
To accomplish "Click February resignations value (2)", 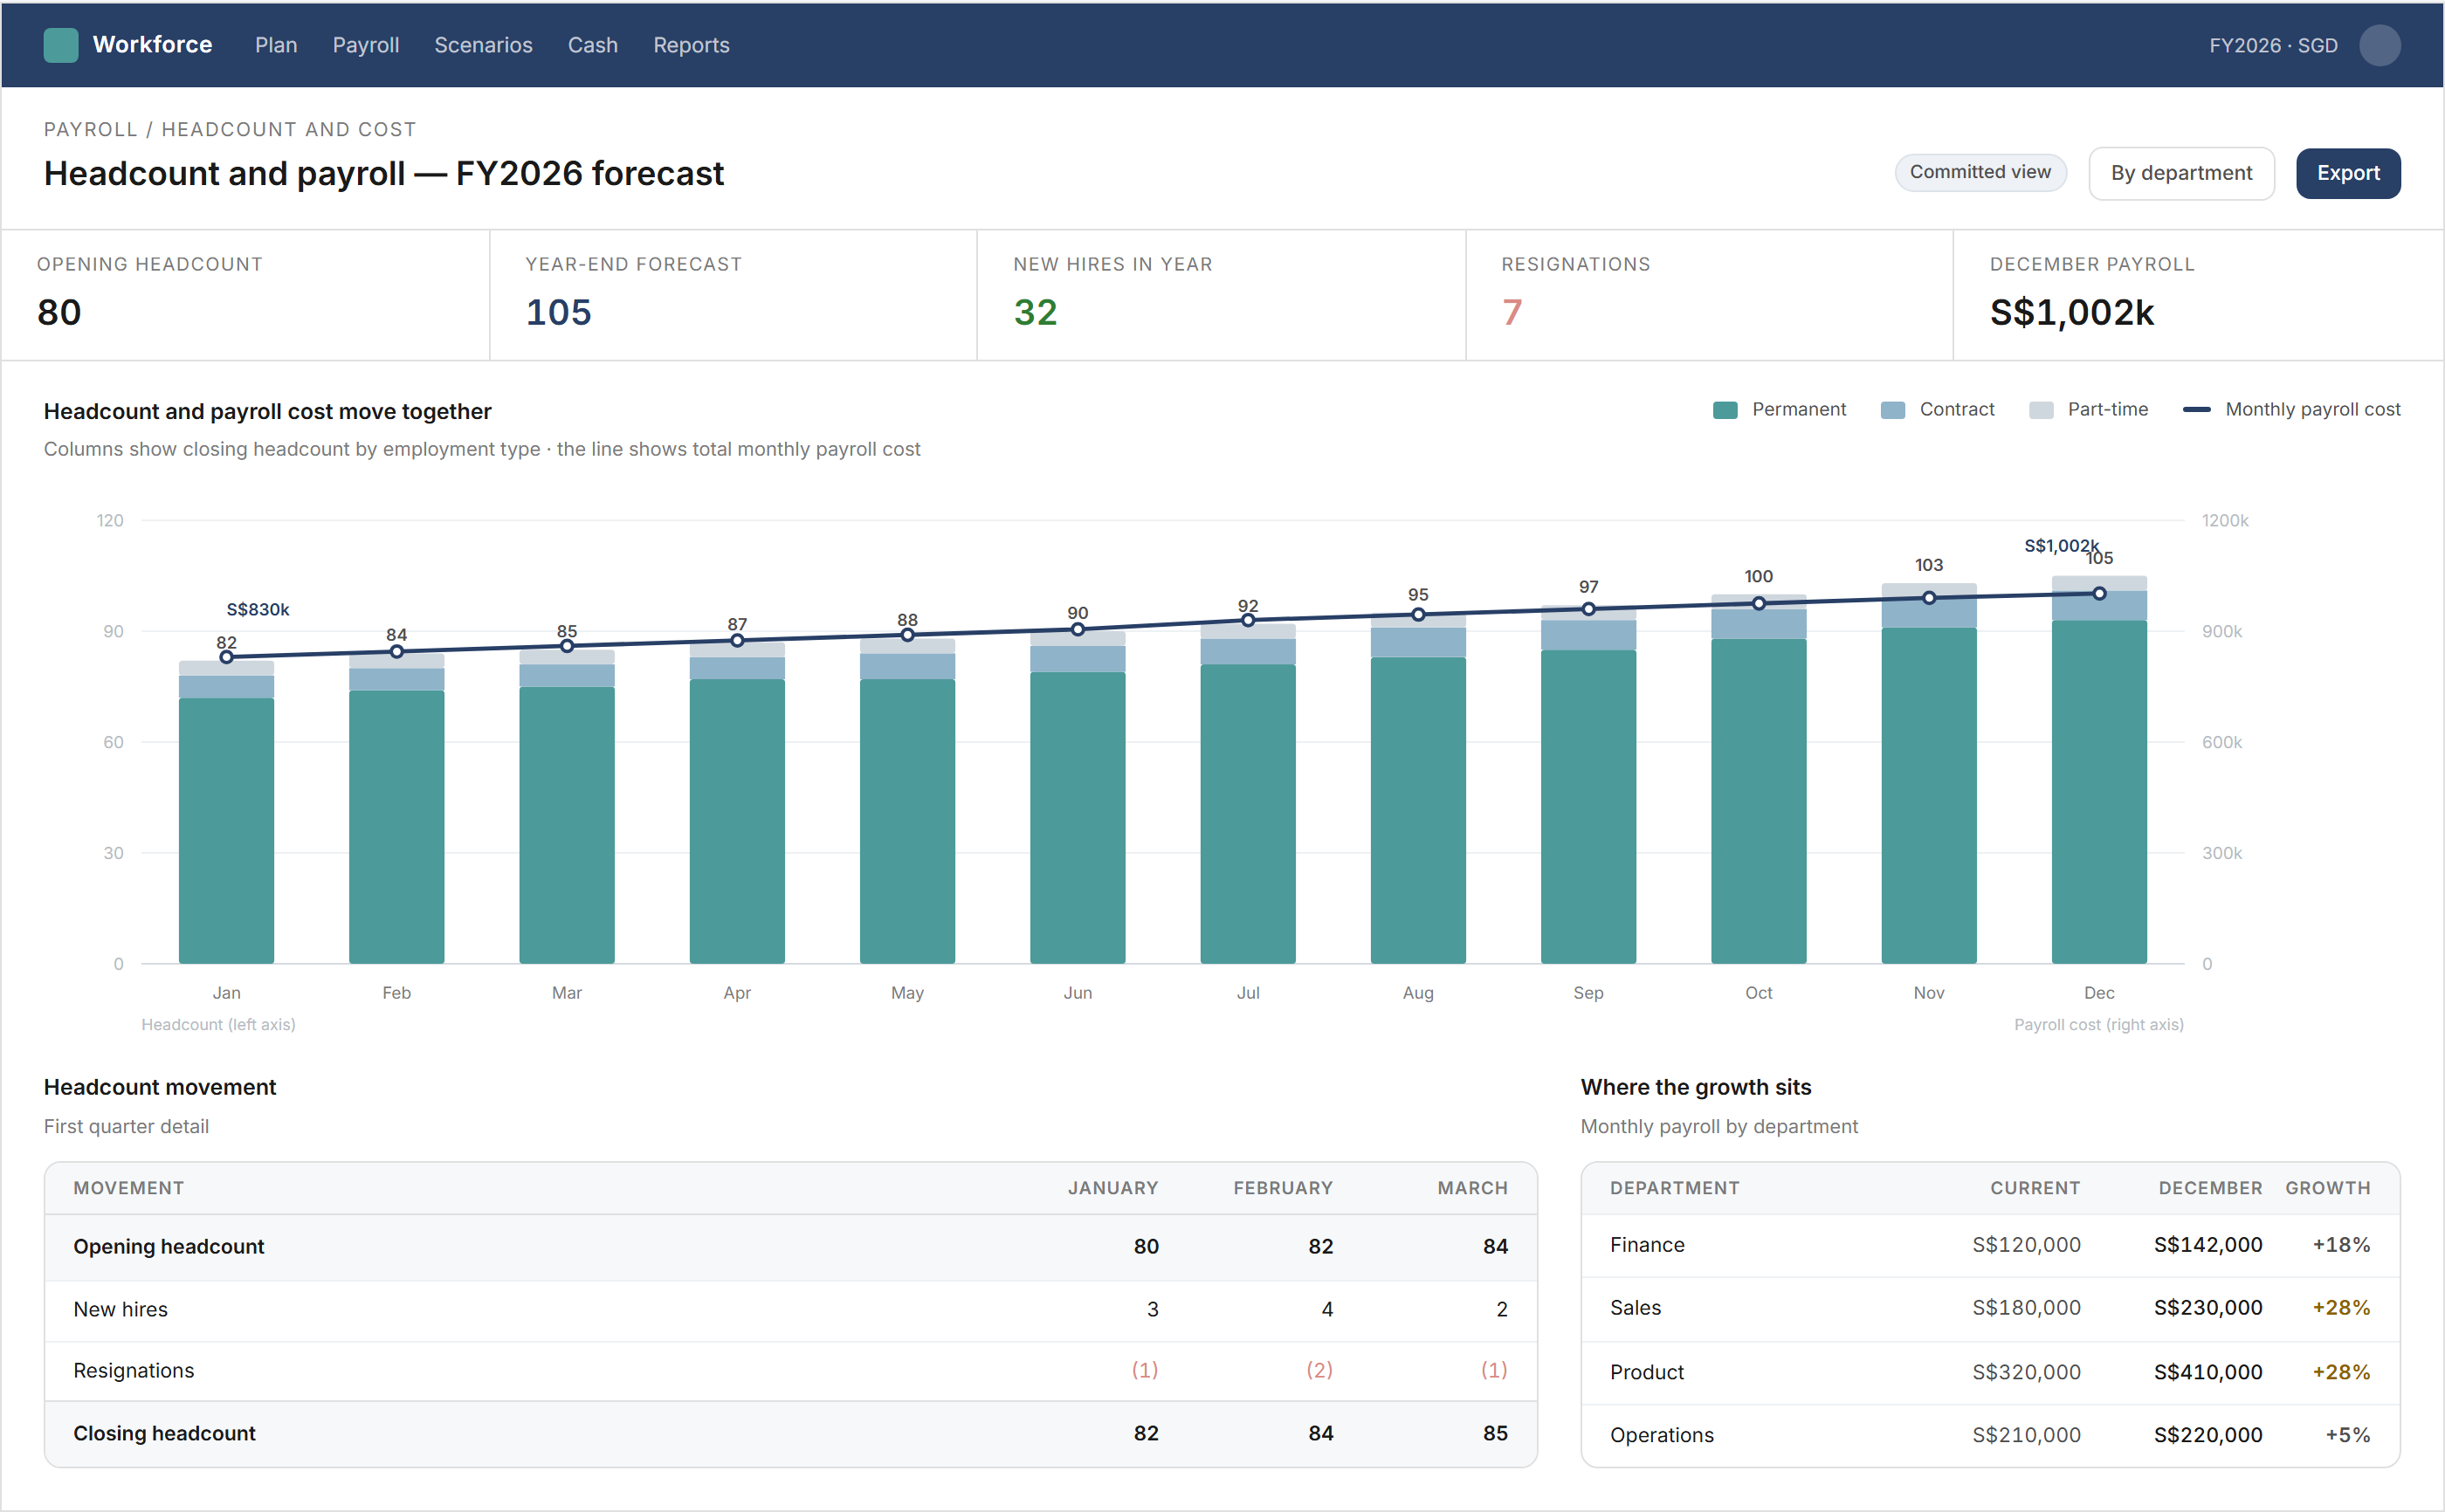I will pyautogui.click(x=1319, y=1371).
